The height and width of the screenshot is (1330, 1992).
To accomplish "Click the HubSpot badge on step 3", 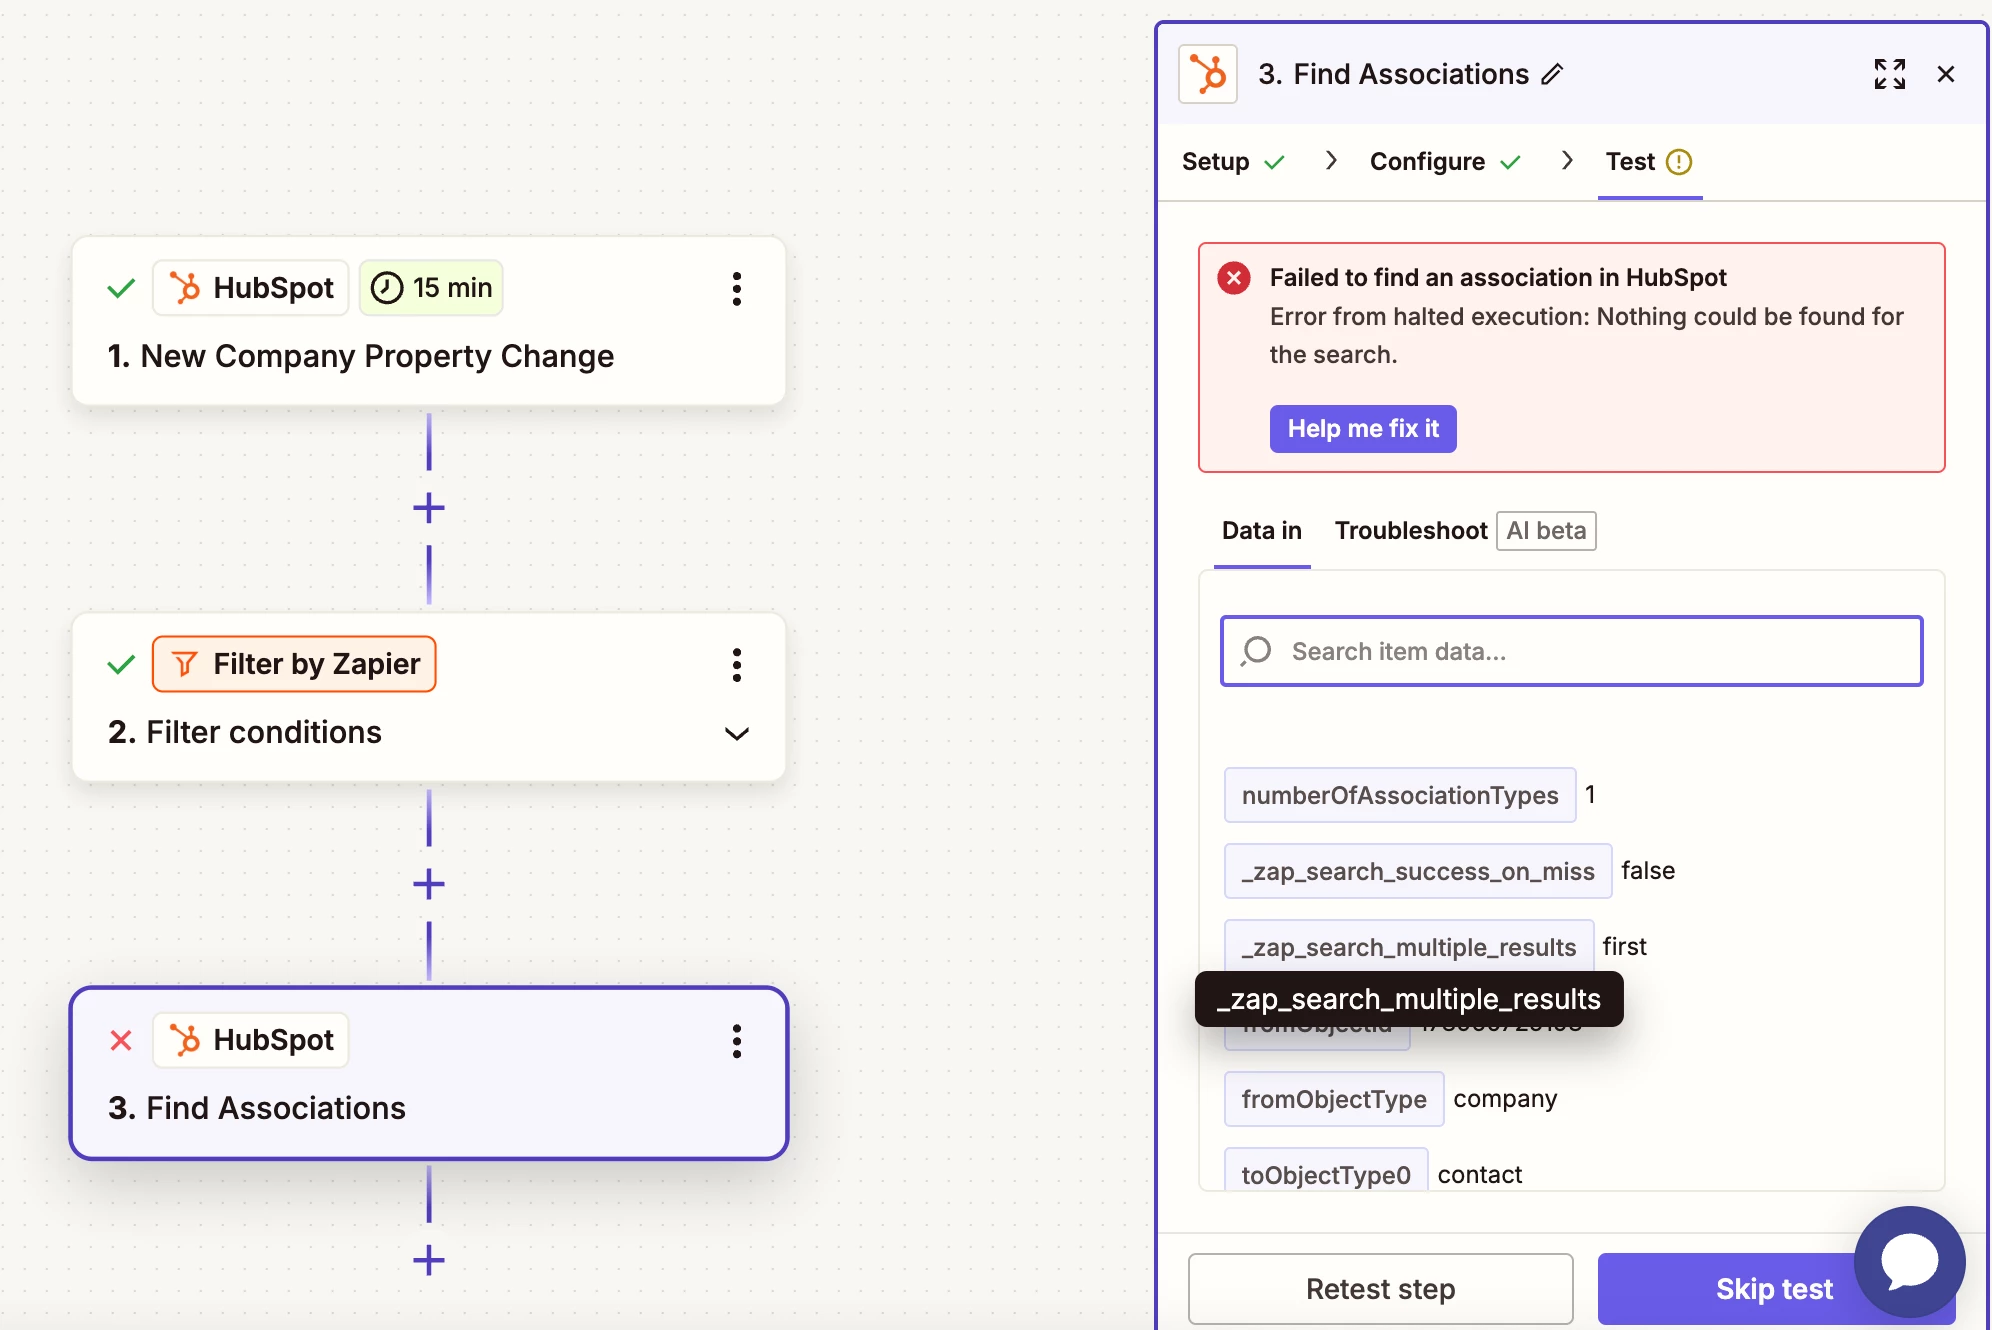I will click(x=251, y=1040).
